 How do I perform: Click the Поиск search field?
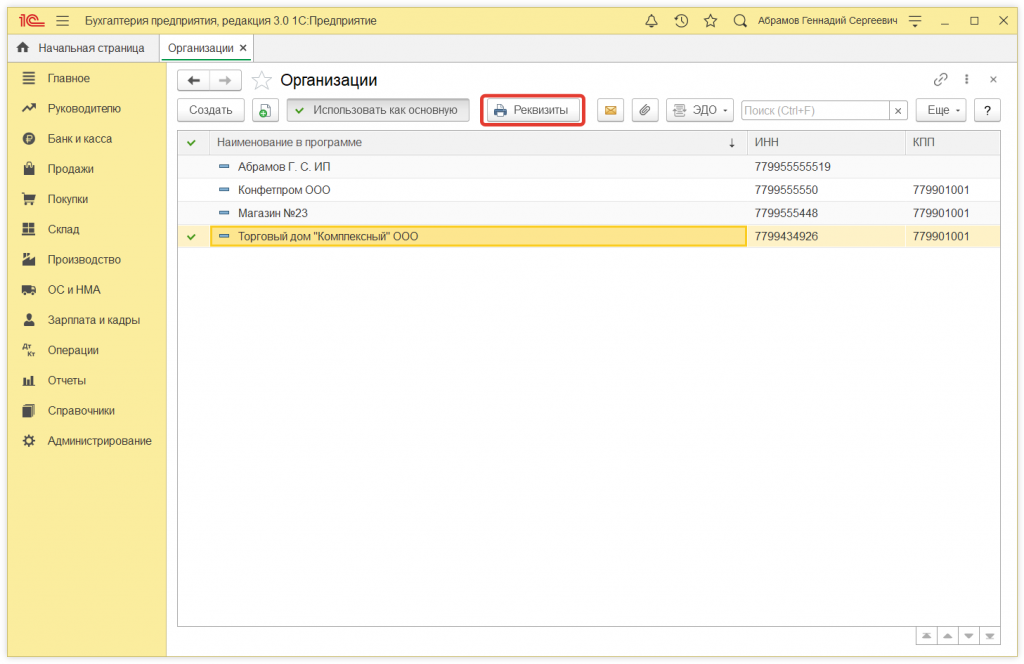[814, 110]
